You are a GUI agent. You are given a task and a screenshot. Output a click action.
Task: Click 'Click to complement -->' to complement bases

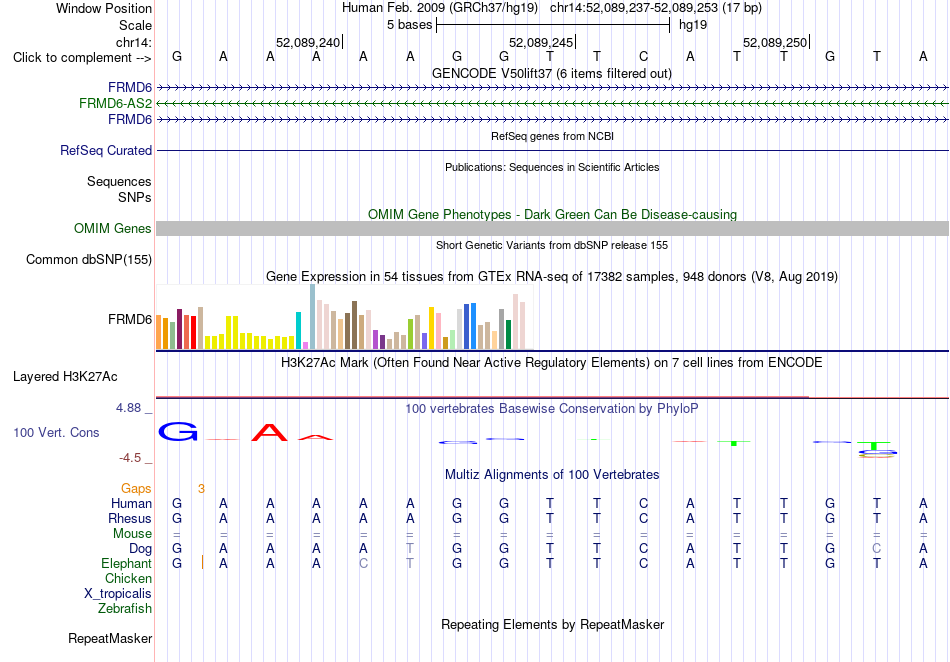82,58
